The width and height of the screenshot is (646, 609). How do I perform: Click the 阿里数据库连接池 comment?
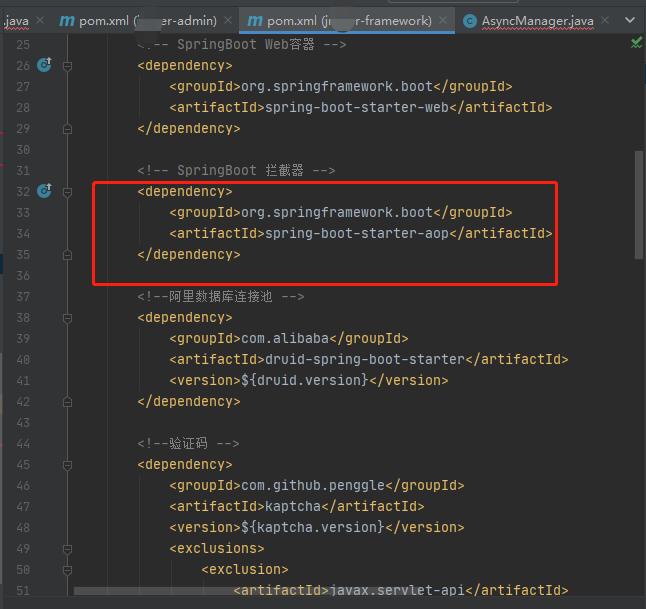pos(221,297)
